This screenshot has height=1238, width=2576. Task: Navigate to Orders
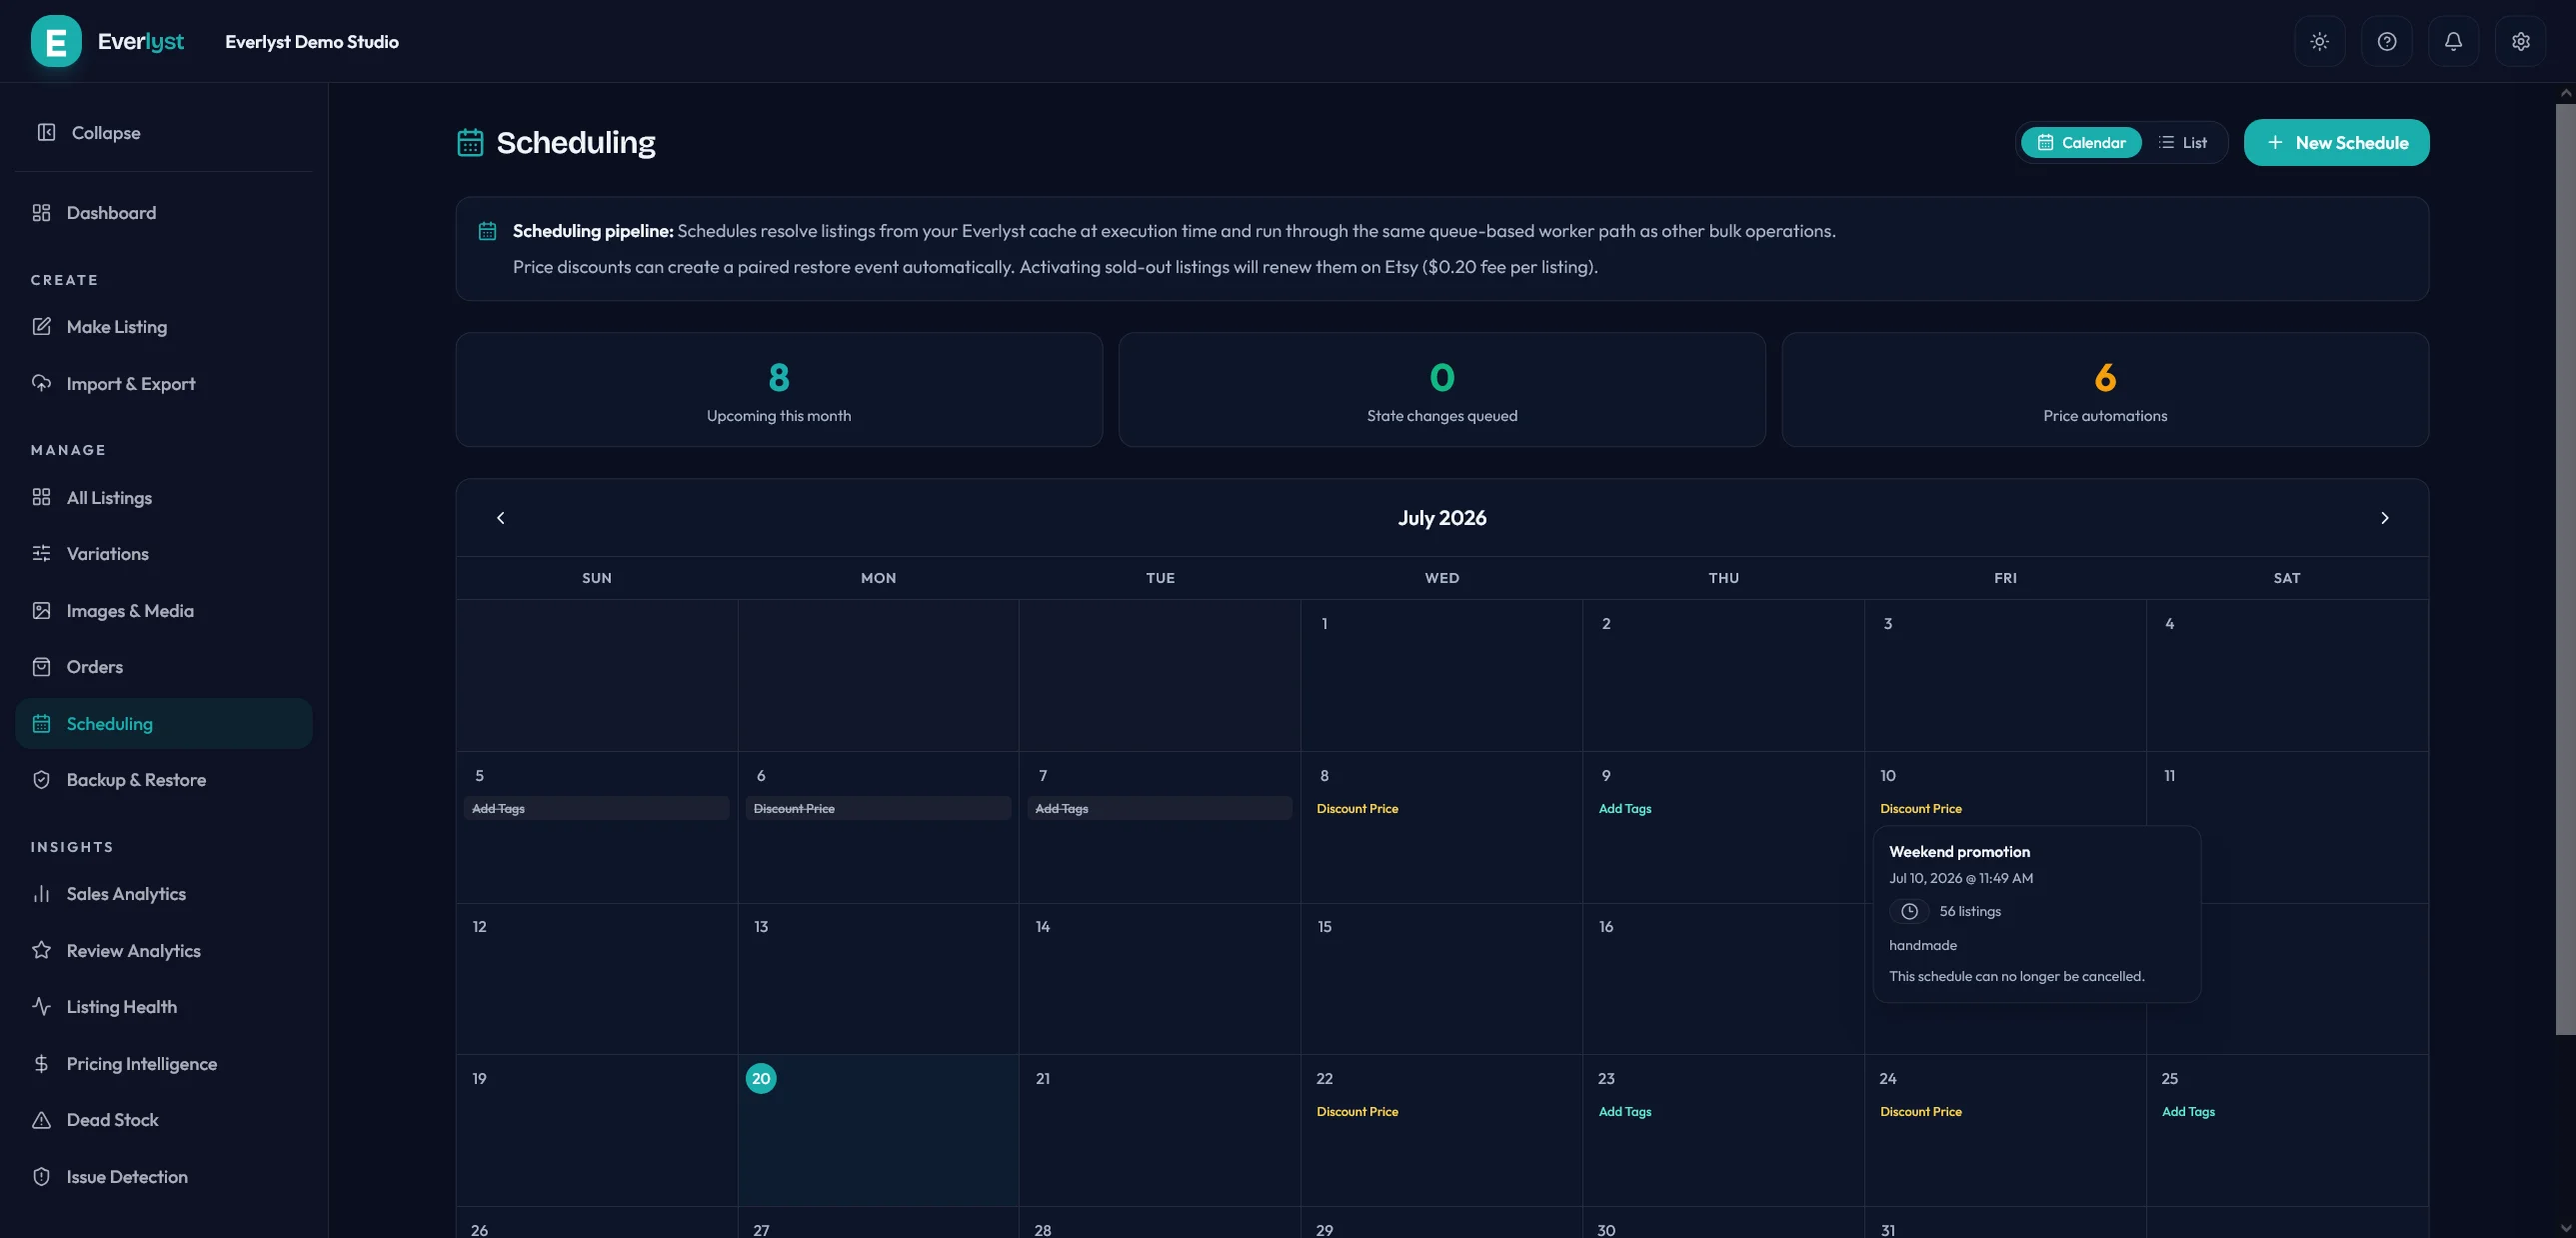[164, 666]
